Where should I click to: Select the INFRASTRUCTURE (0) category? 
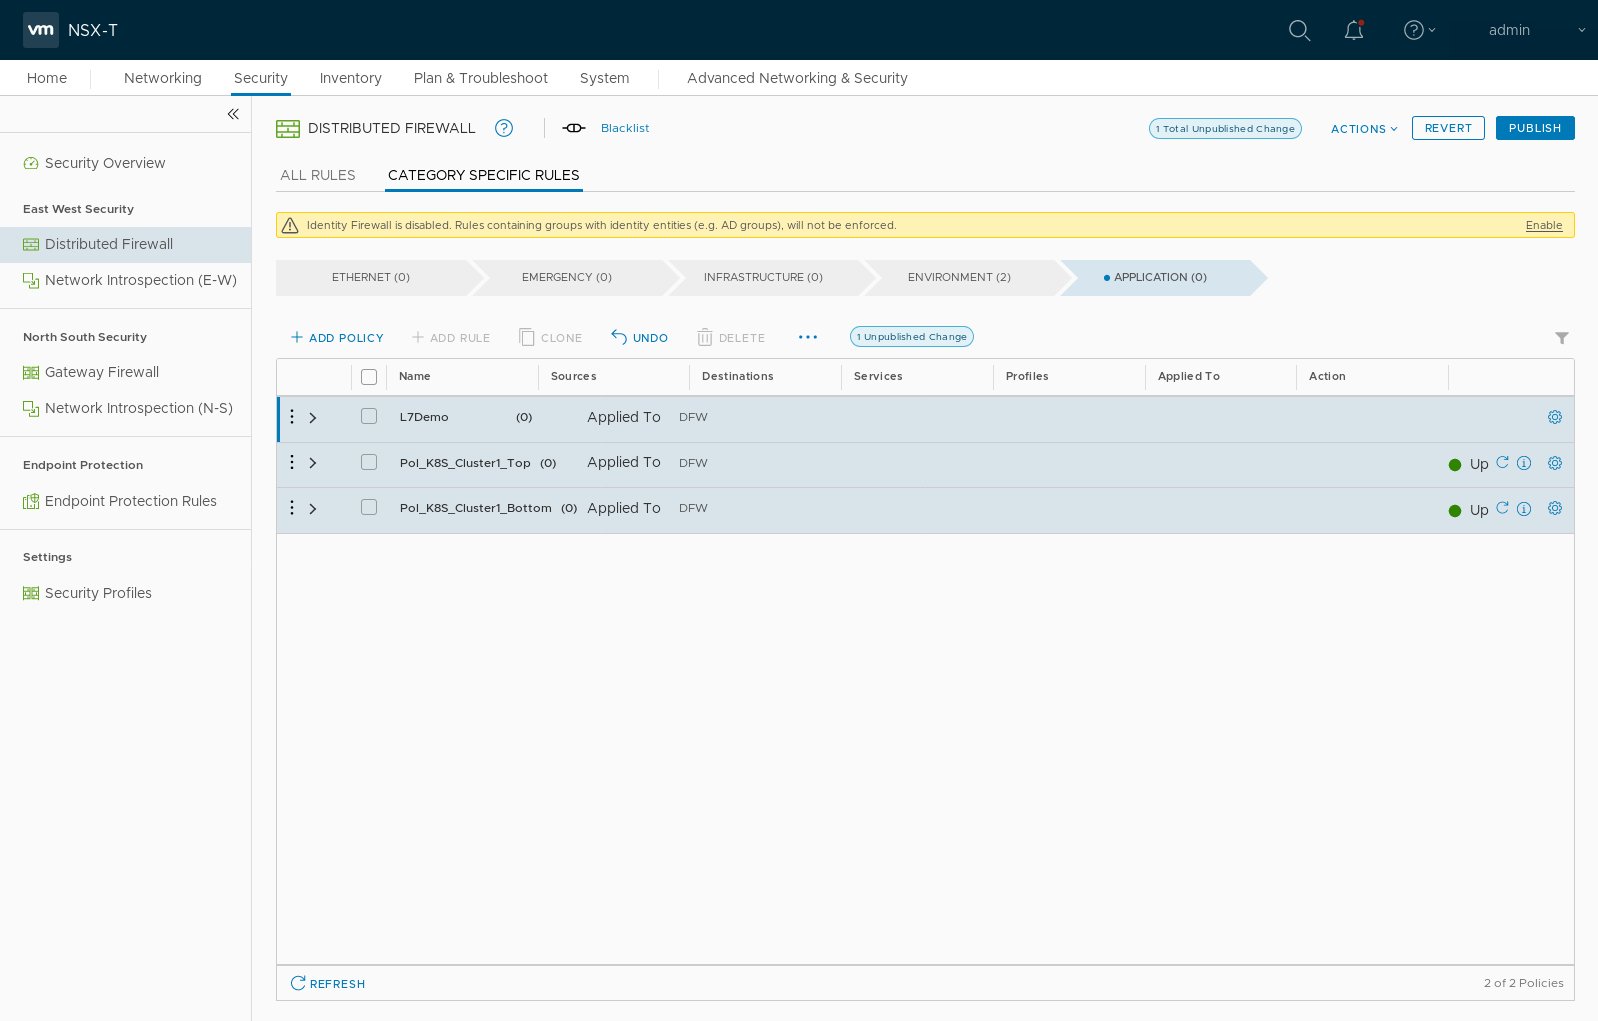(x=763, y=277)
